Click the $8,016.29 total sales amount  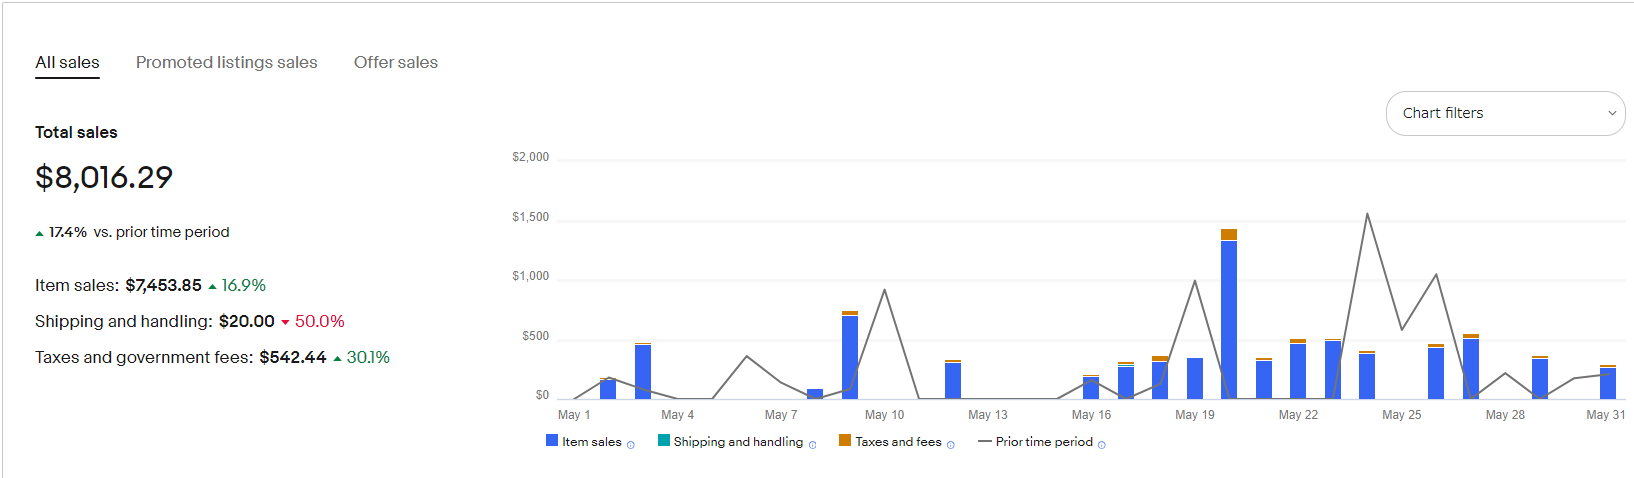(104, 177)
